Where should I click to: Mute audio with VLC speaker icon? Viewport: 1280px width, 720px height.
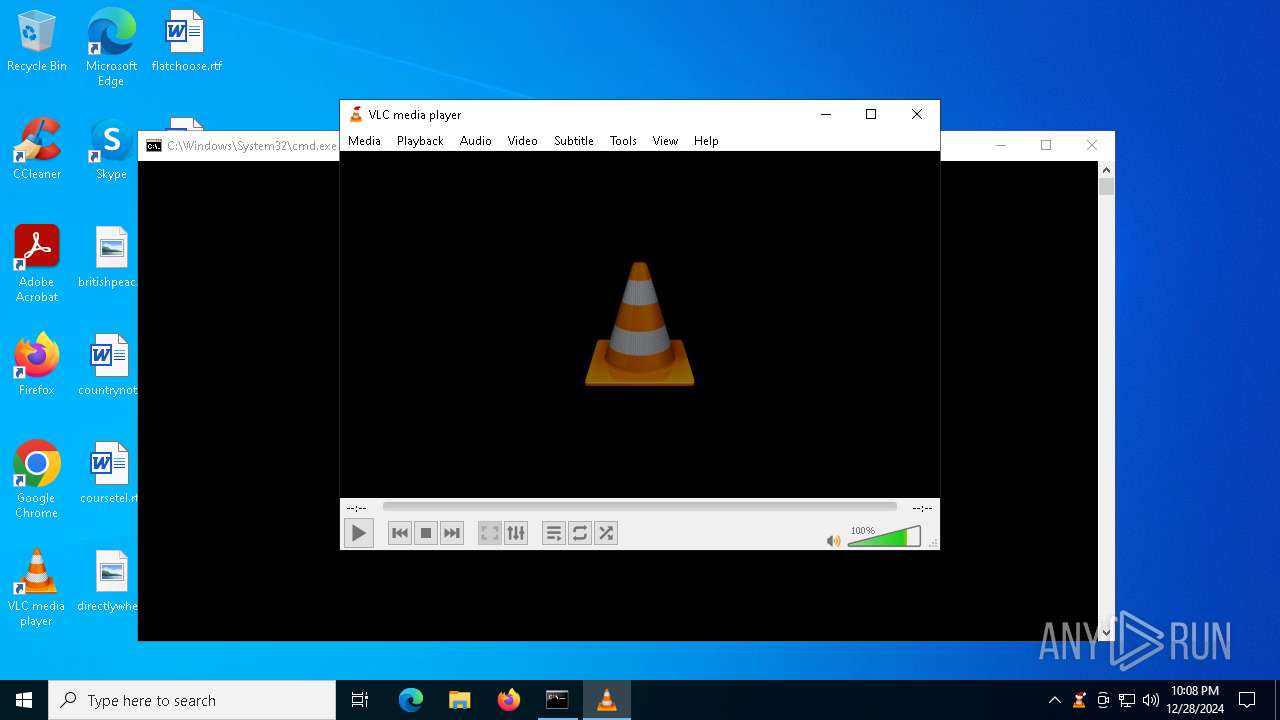[x=833, y=541]
